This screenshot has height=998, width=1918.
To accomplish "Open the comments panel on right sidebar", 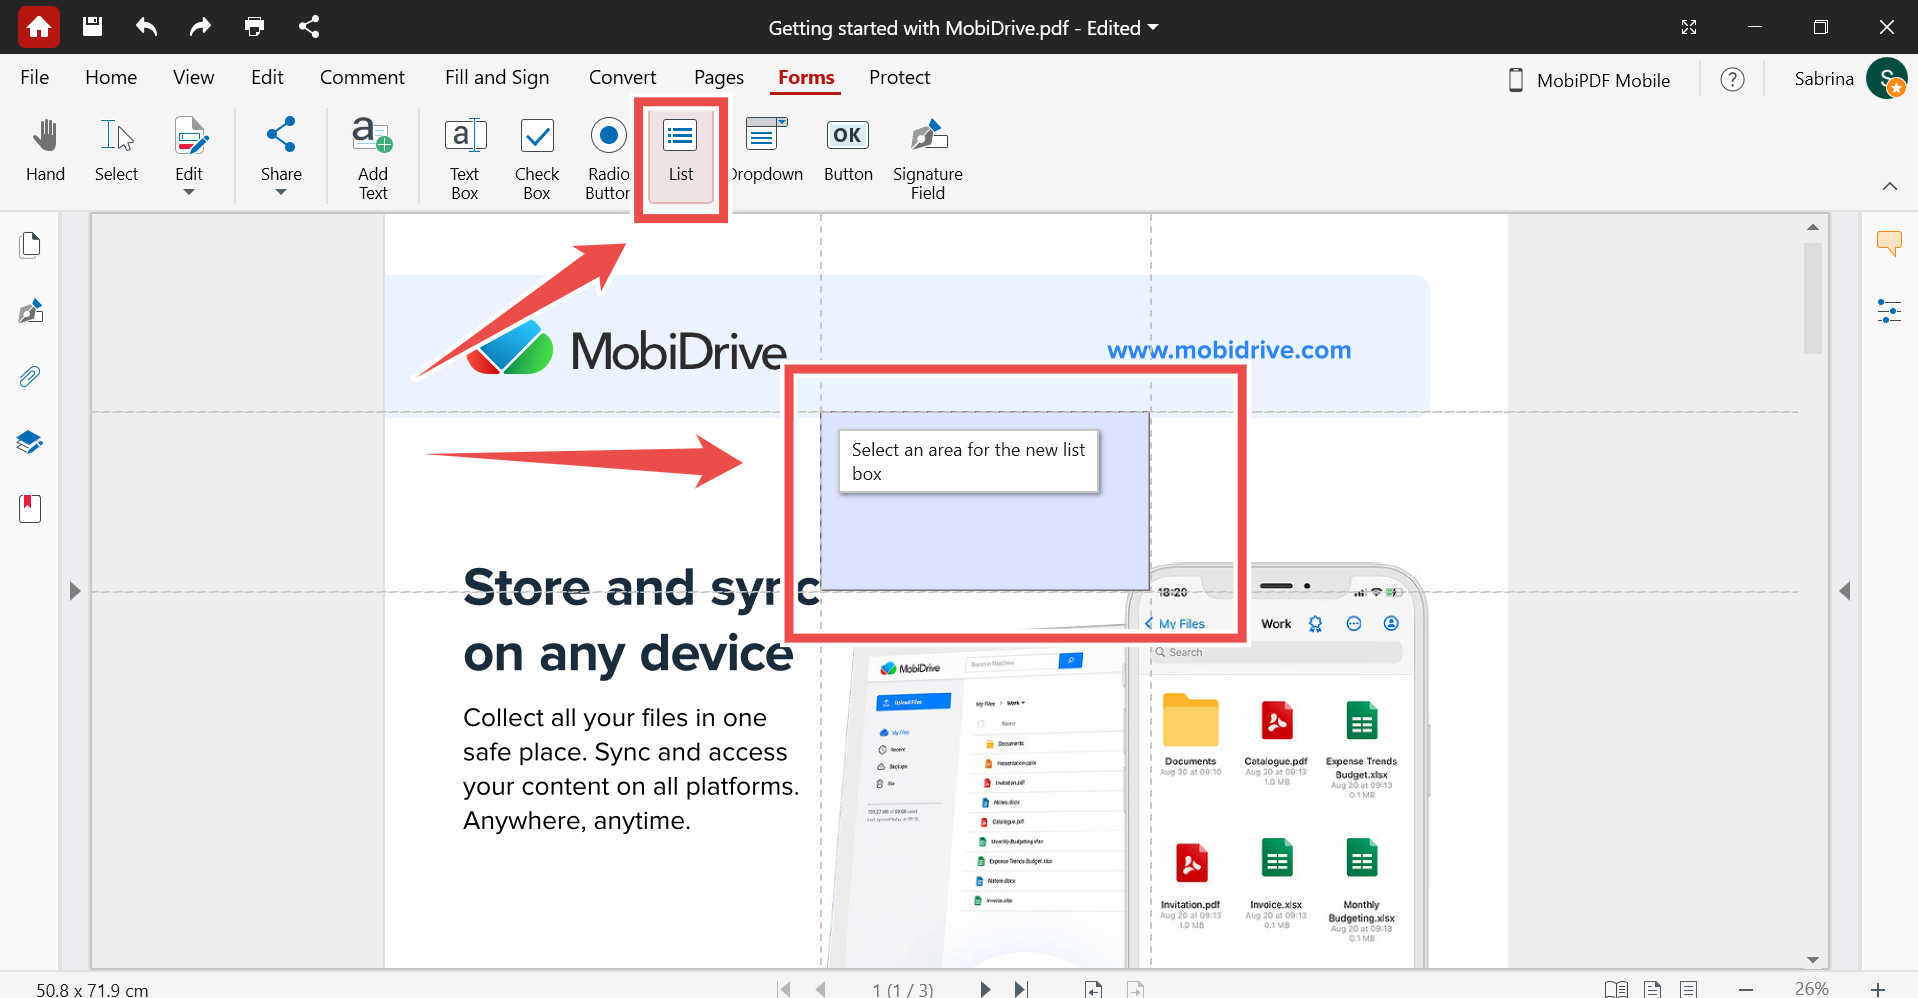I will pyautogui.click(x=1889, y=243).
